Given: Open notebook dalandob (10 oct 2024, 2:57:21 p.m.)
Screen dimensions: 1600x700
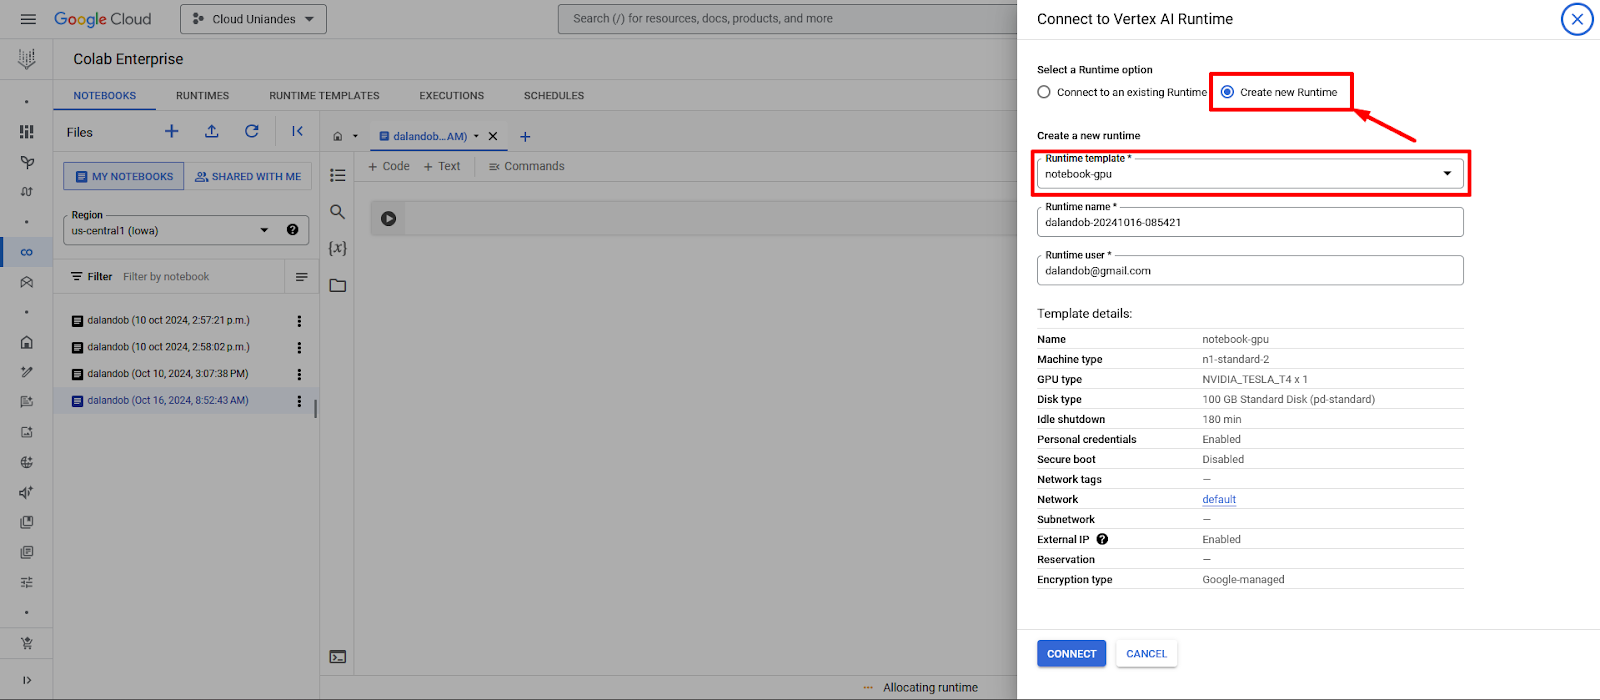Looking at the screenshot, I should click(x=168, y=321).
